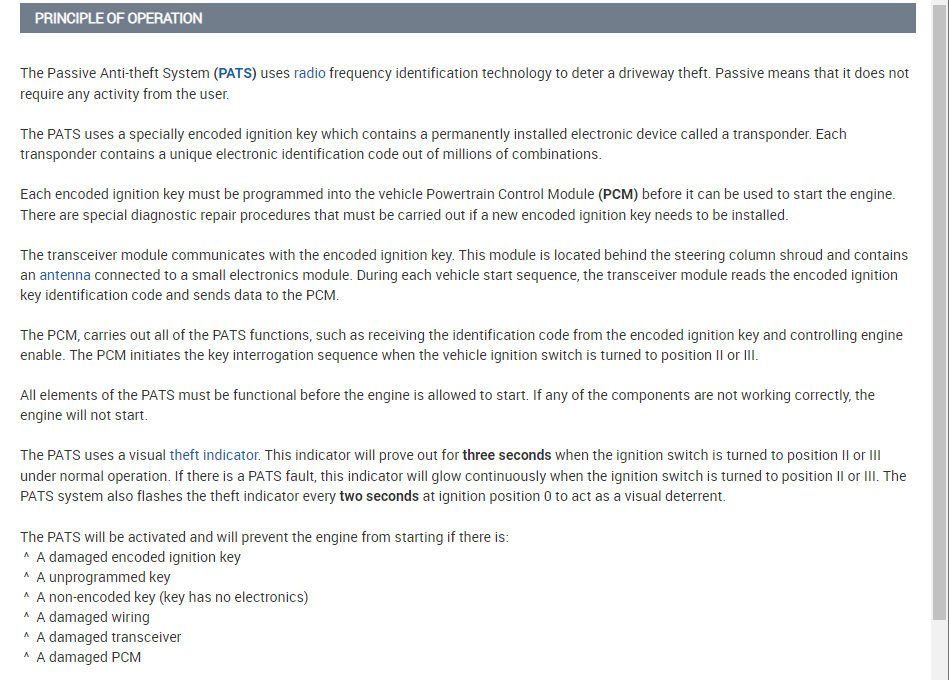Select the "A damaged wiring" bullet
This screenshot has height=680, width=949.
[93, 617]
